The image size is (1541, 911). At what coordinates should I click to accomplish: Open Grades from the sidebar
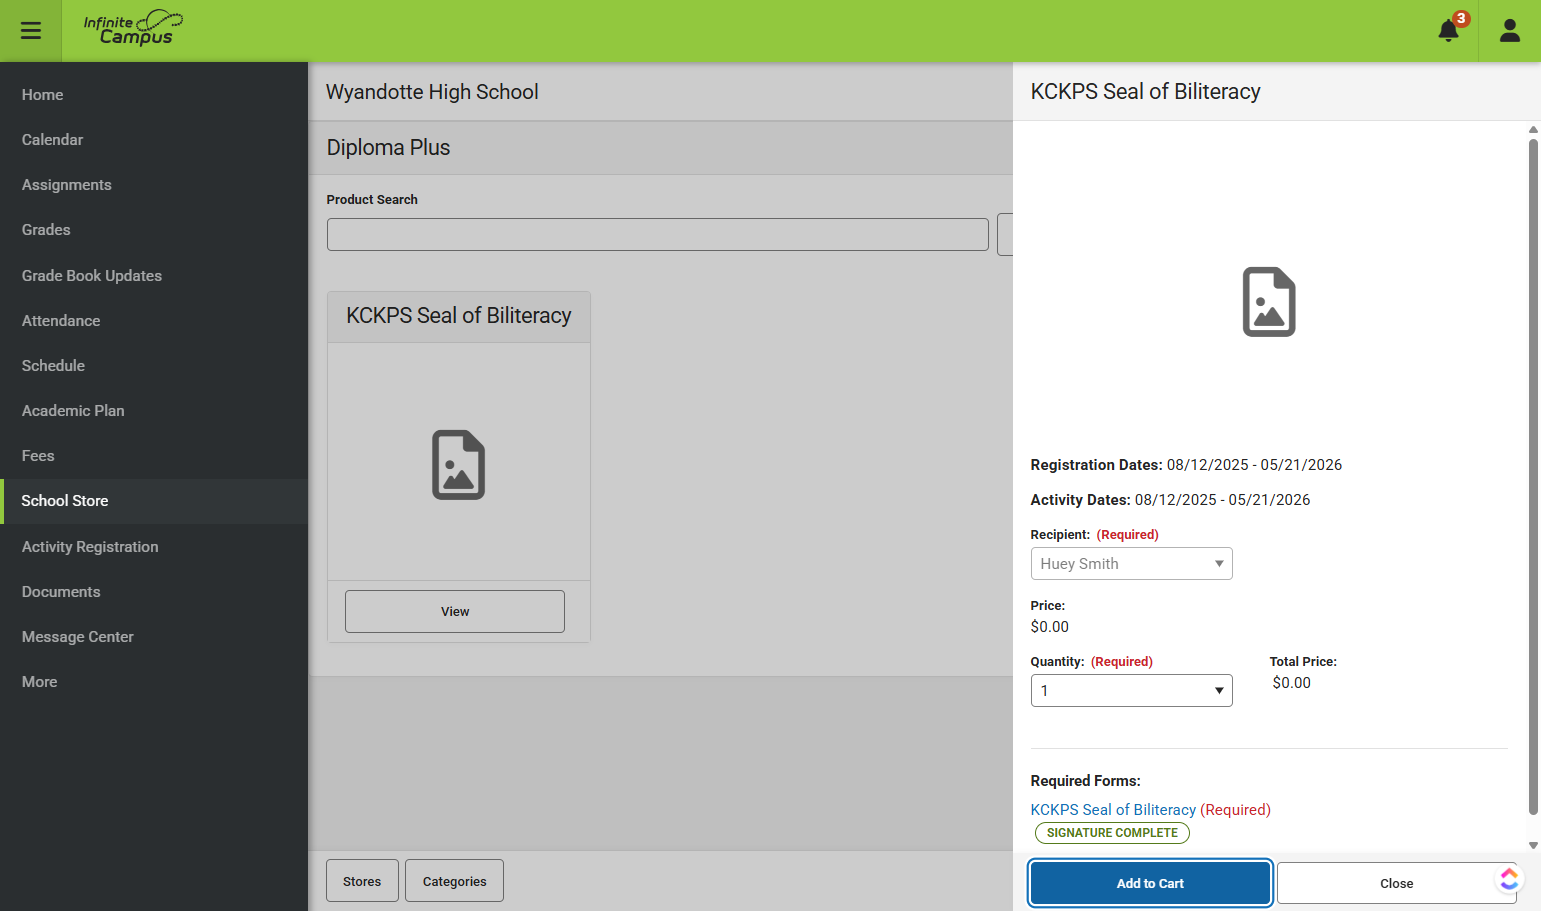click(154, 230)
